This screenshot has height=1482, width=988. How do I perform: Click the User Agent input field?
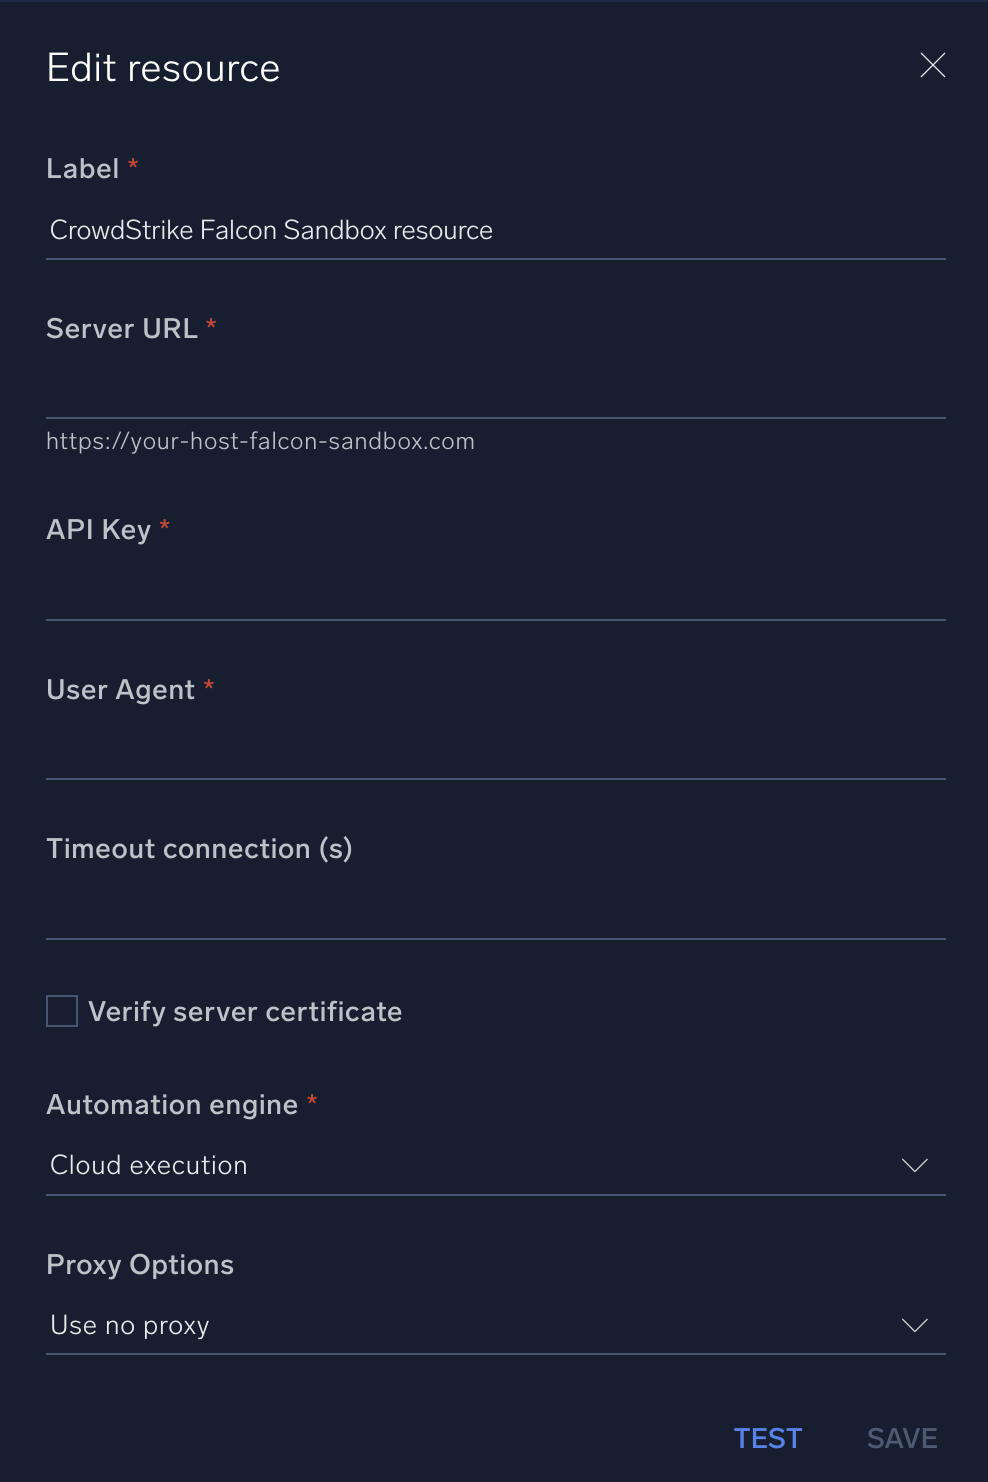tap(495, 758)
